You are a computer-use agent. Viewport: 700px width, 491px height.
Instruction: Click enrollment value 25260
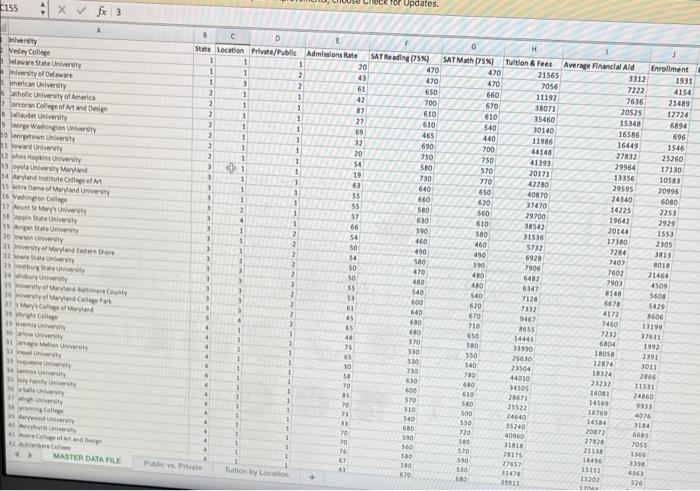672,159
